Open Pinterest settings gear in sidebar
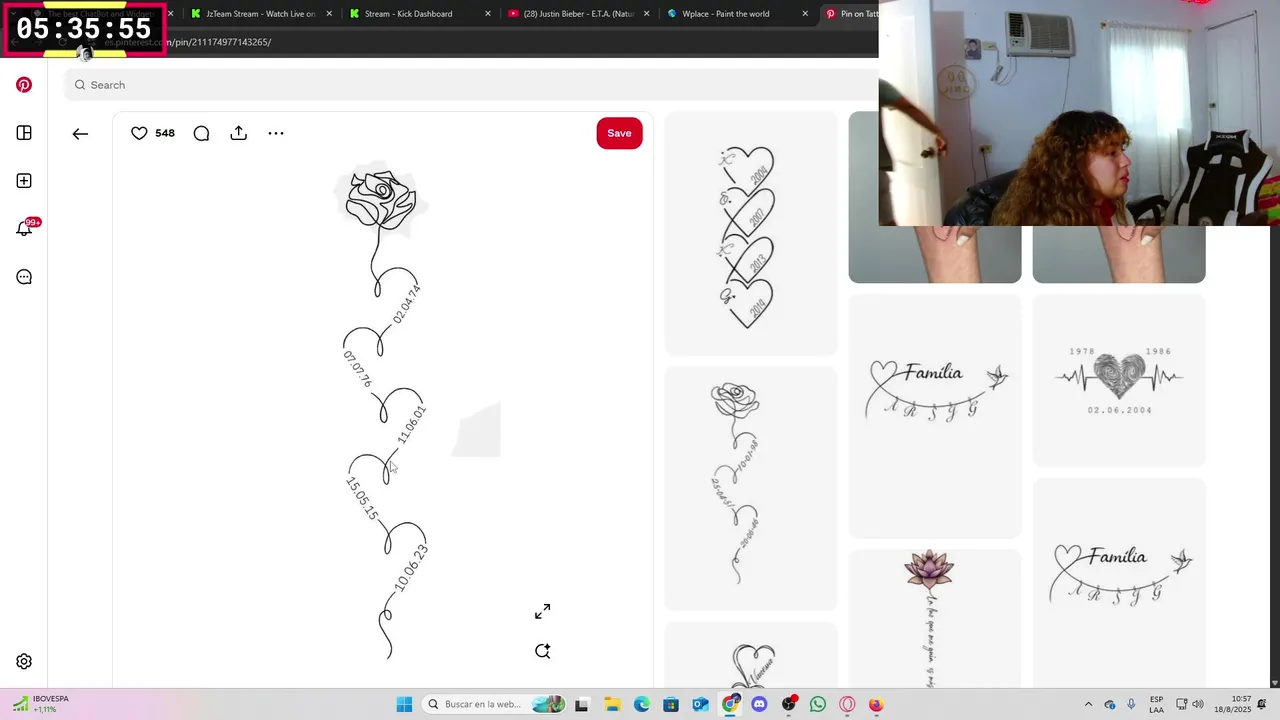Screen dimensions: 1280x720 pos(24,661)
